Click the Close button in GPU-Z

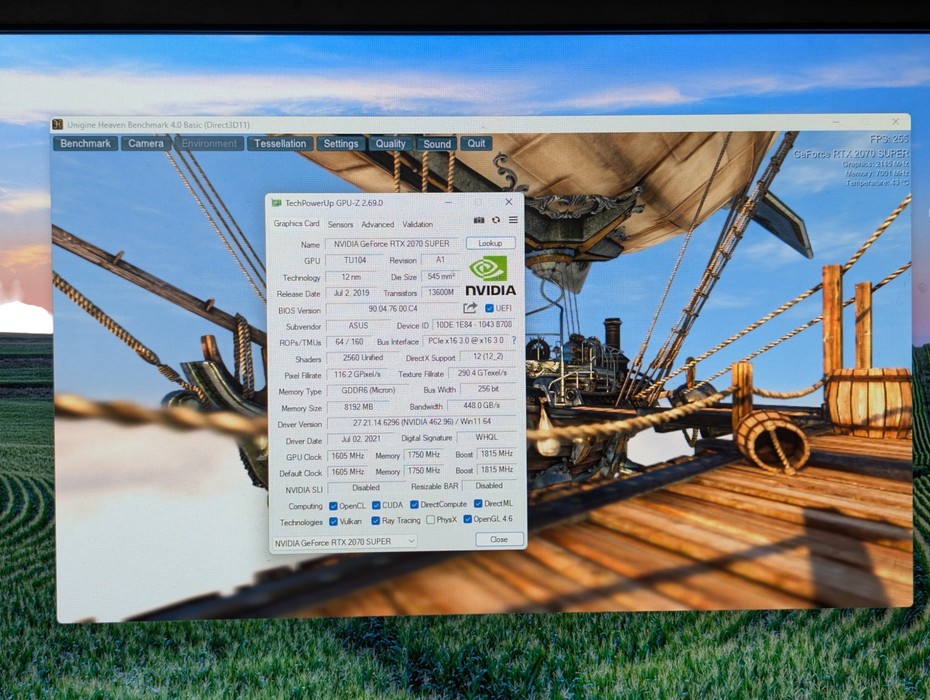pyautogui.click(x=499, y=539)
